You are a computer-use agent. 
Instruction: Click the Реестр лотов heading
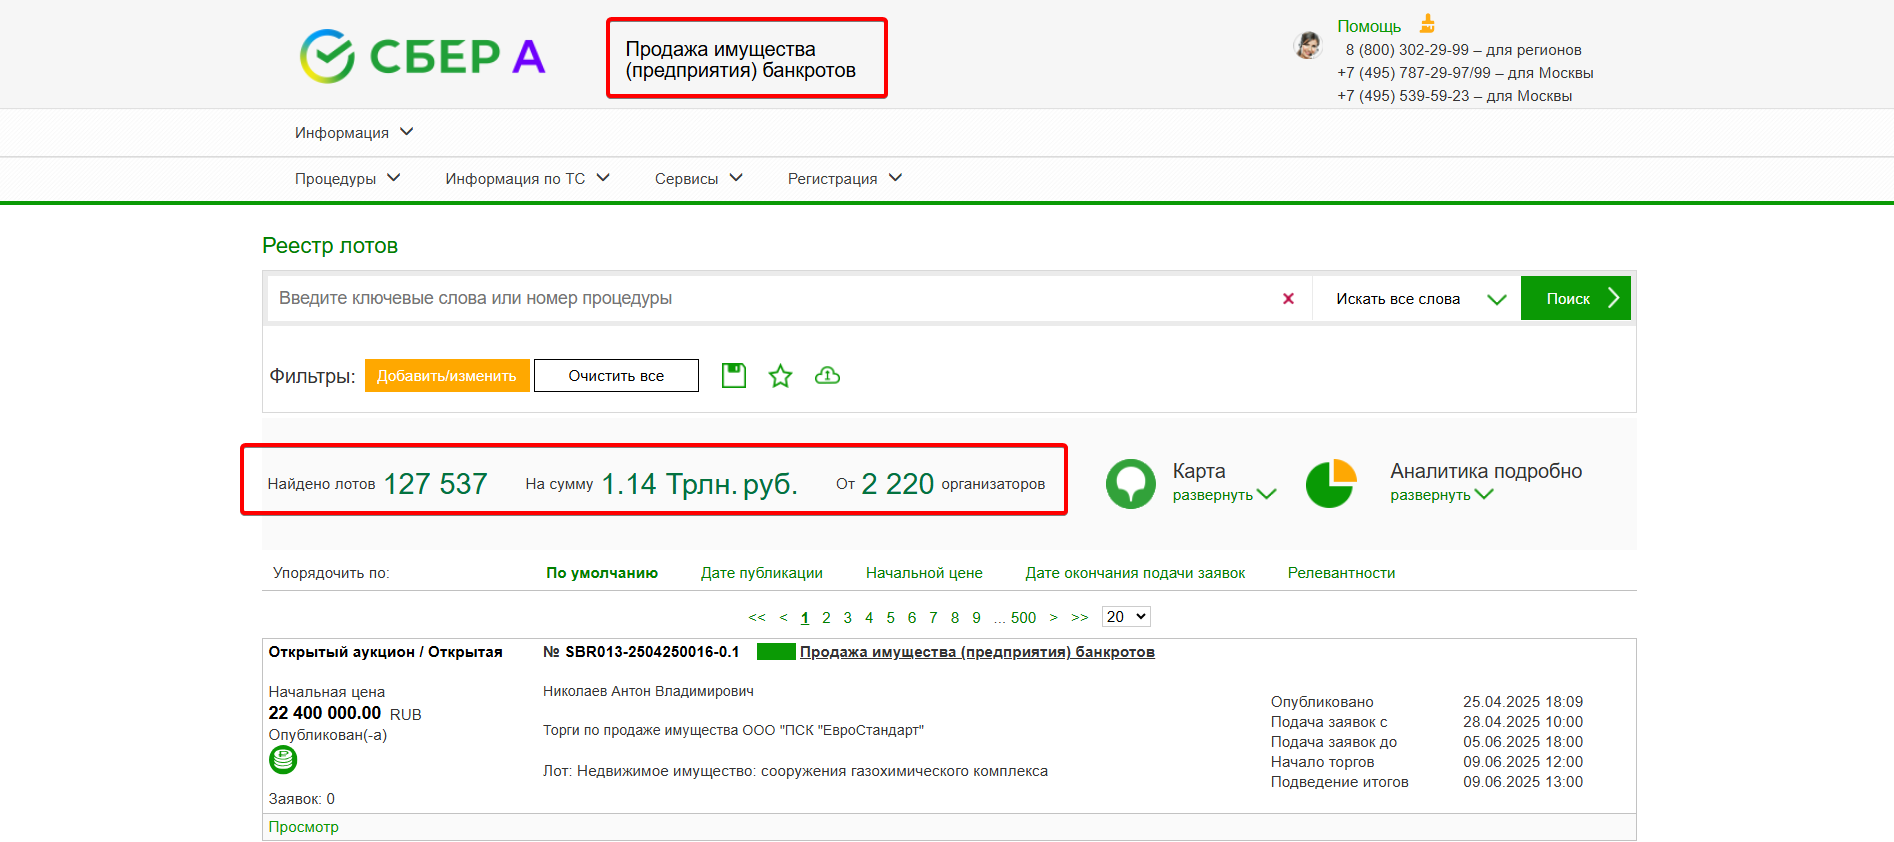click(330, 246)
